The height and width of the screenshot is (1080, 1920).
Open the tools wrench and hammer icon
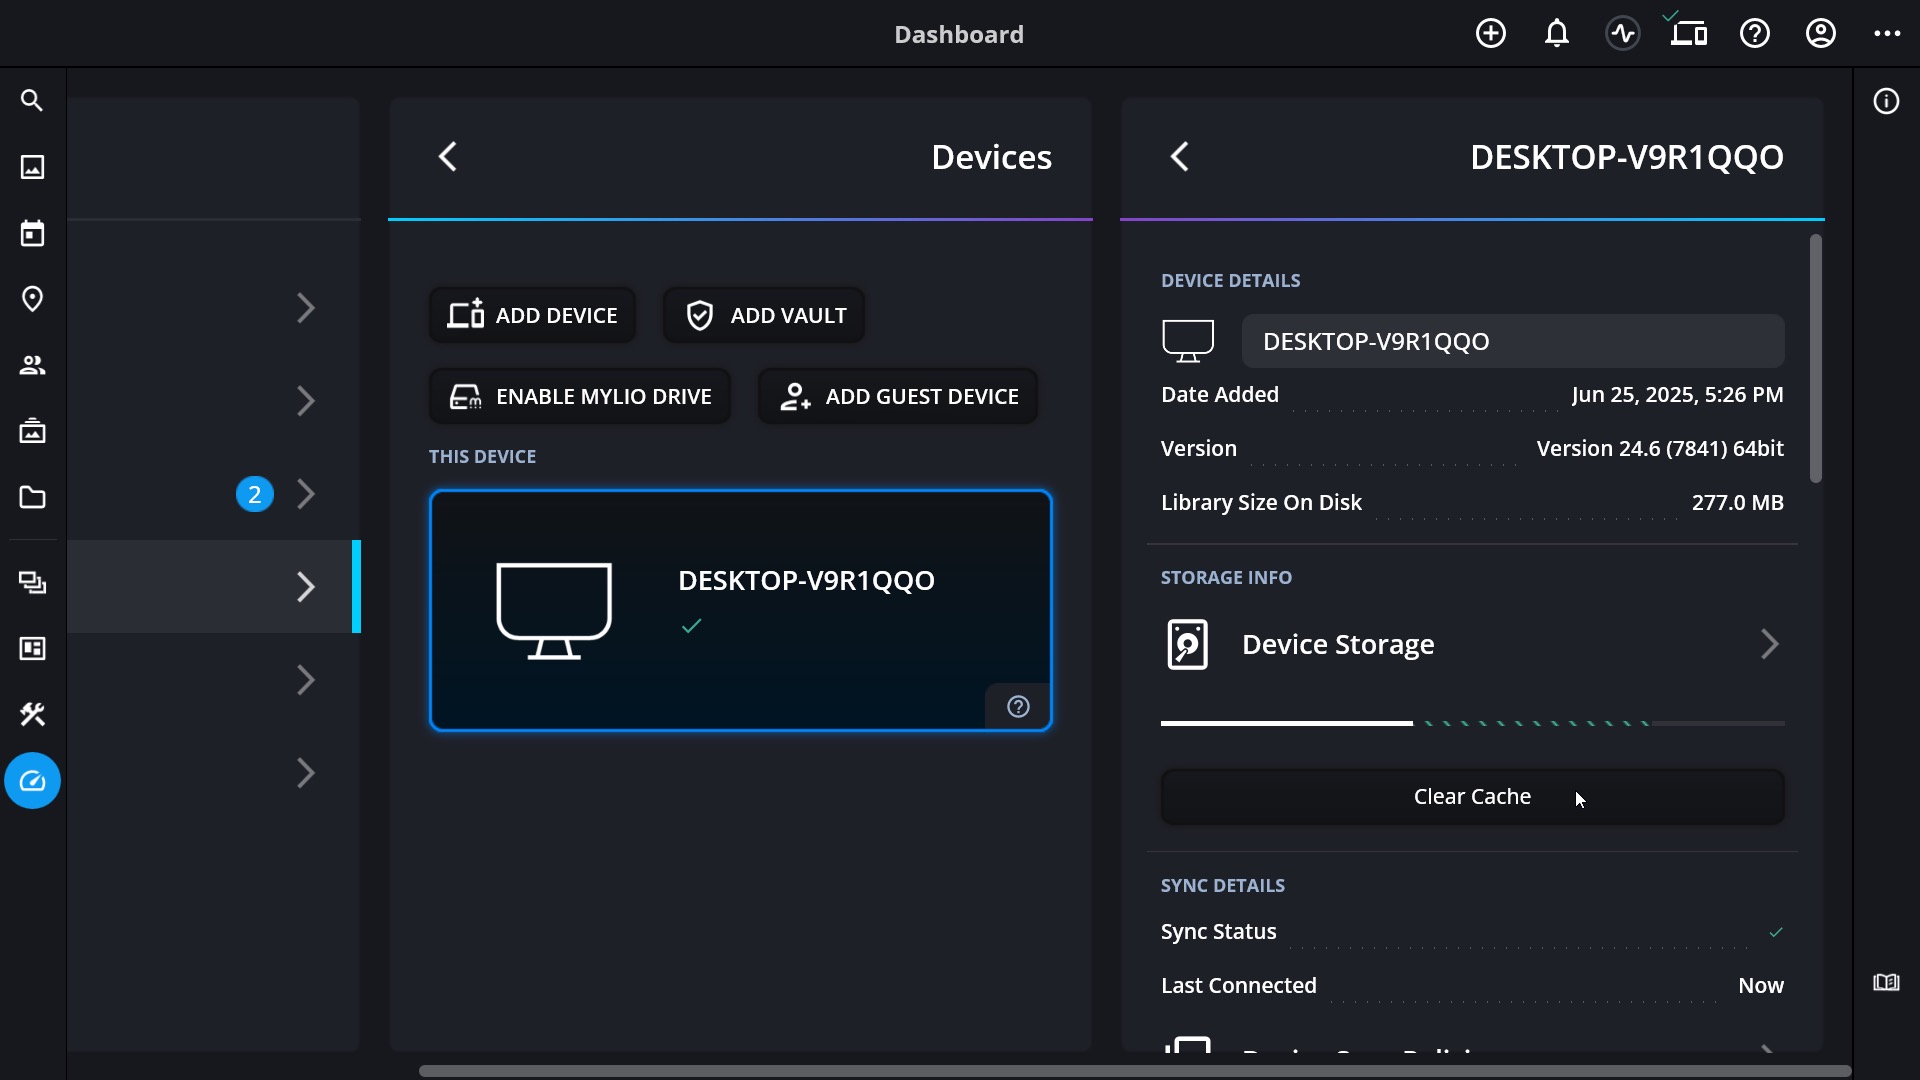(x=32, y=715)
